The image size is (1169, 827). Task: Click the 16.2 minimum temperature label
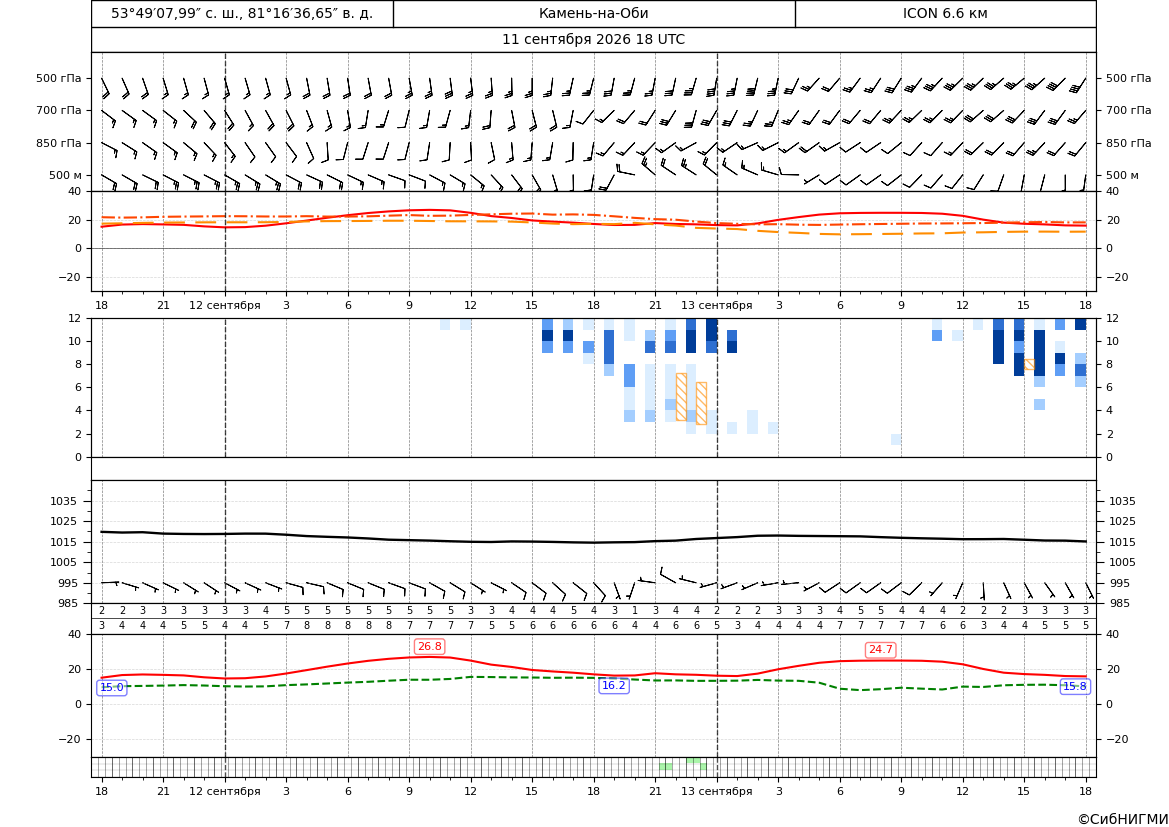(x=614, y=685)
